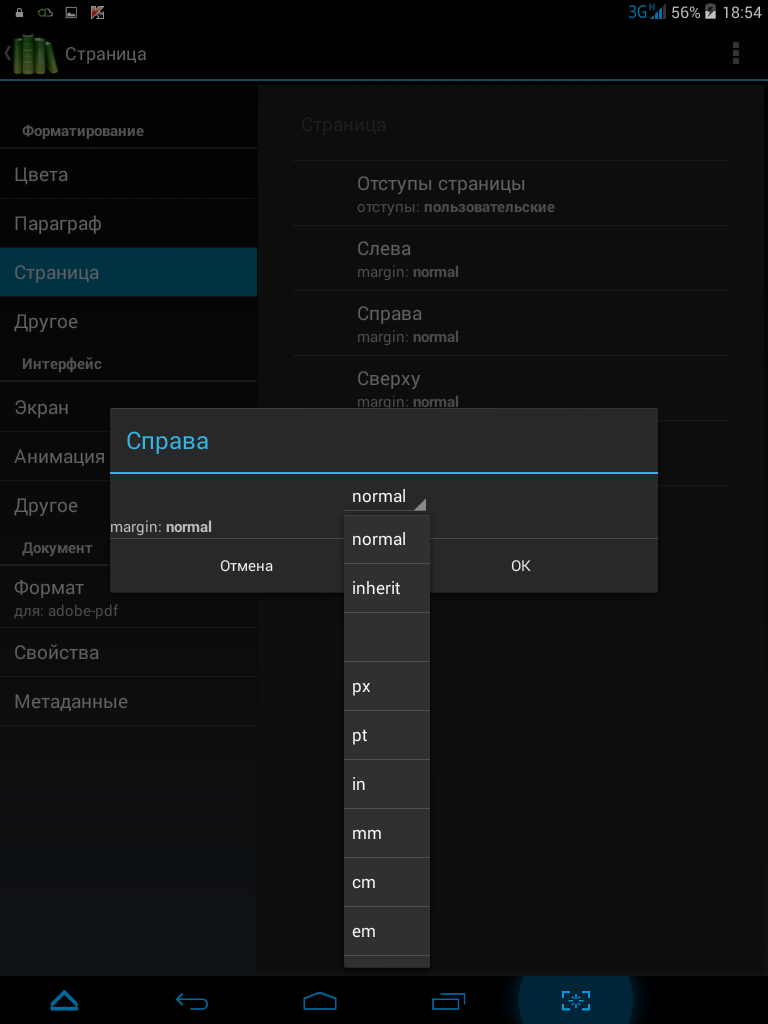
Task: Open the Отступы страницы preference
Action: [510, 194]
